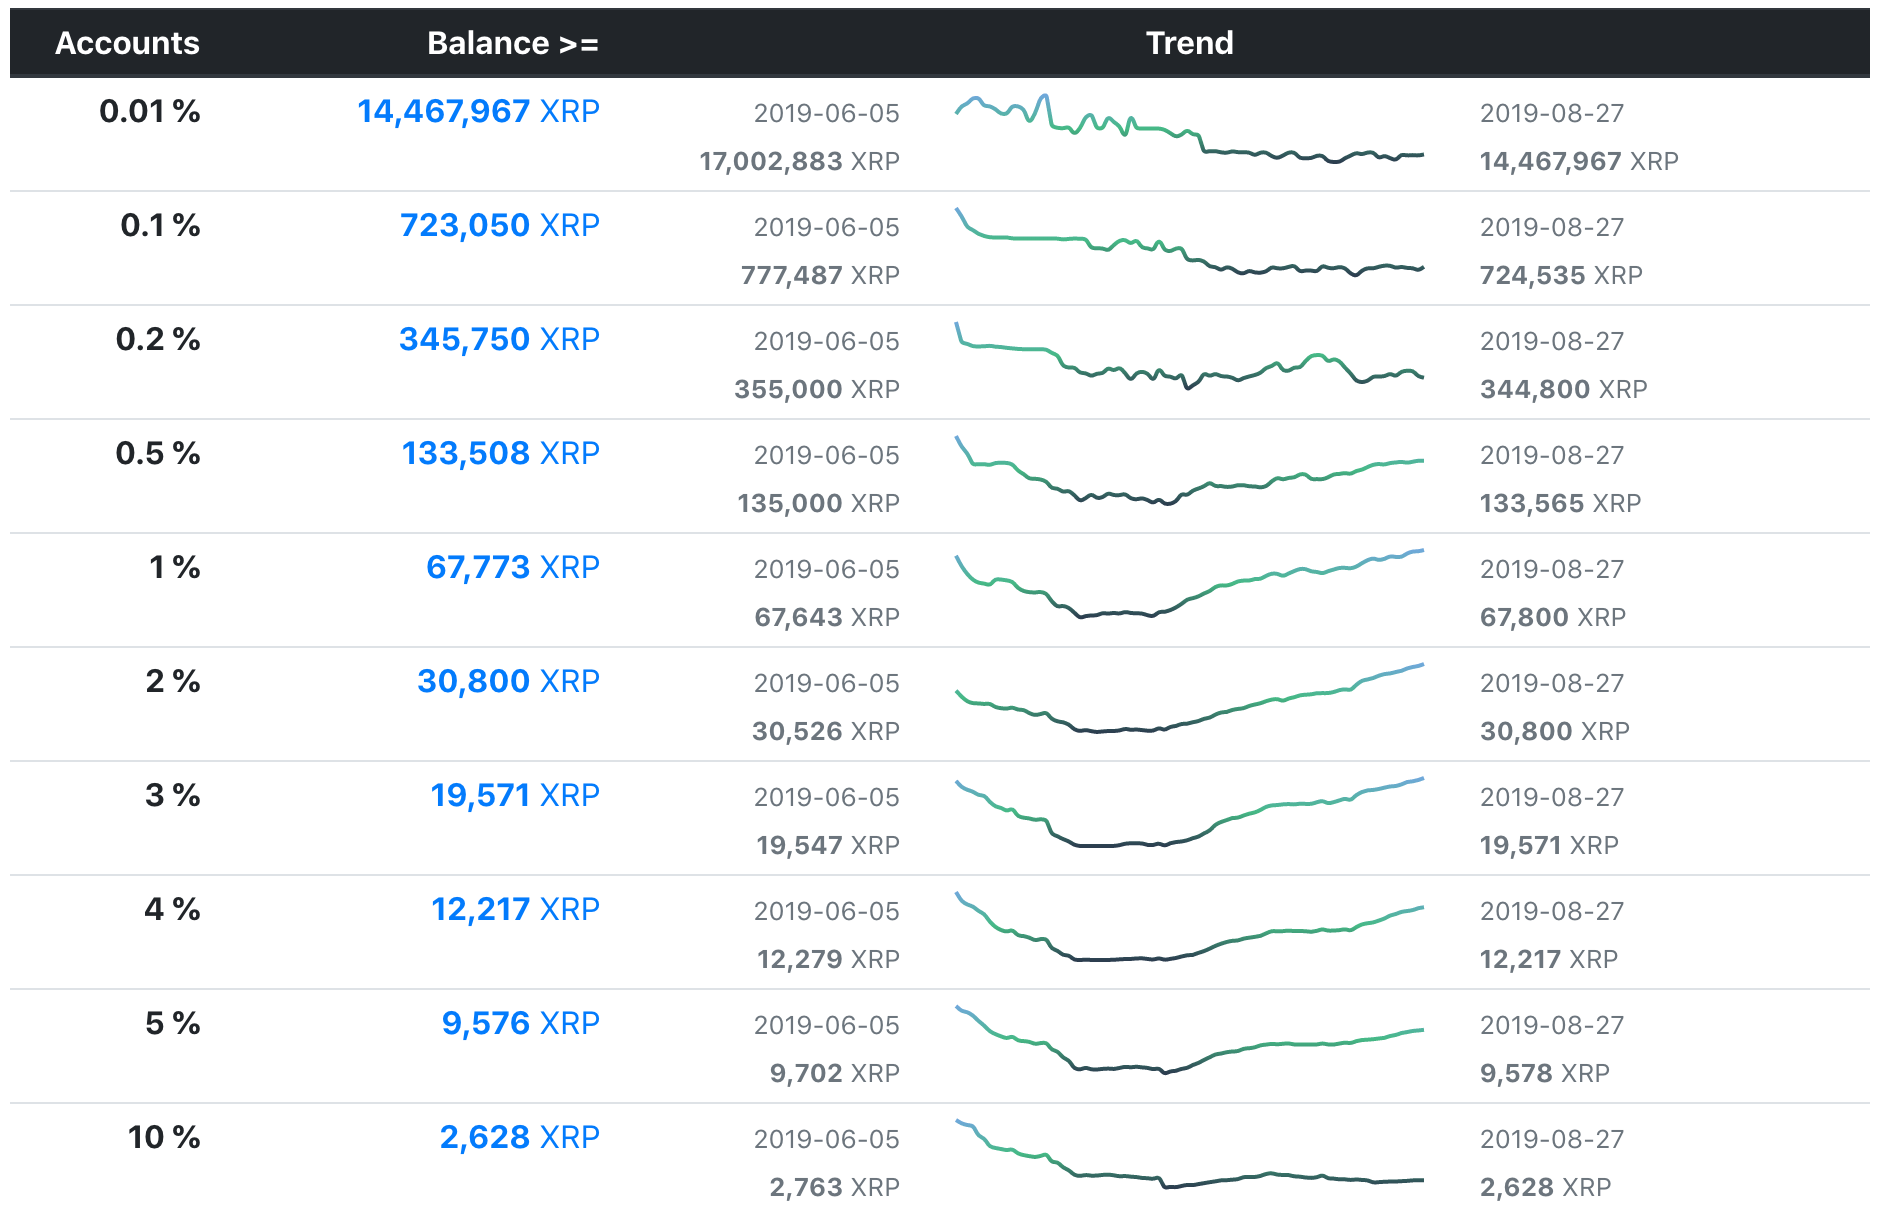Click the 2019-06-05 date in the 0.1% row

click(x=827, y=226)
